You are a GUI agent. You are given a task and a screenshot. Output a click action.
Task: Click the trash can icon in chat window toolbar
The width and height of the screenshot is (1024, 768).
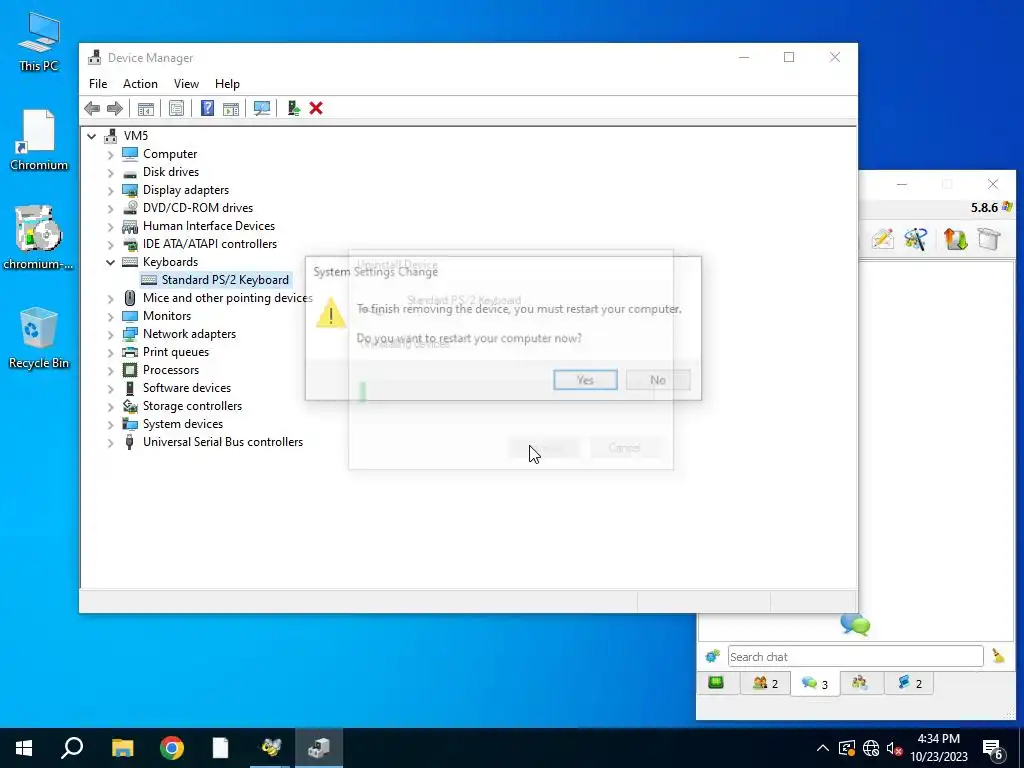(x=989, y=239)
